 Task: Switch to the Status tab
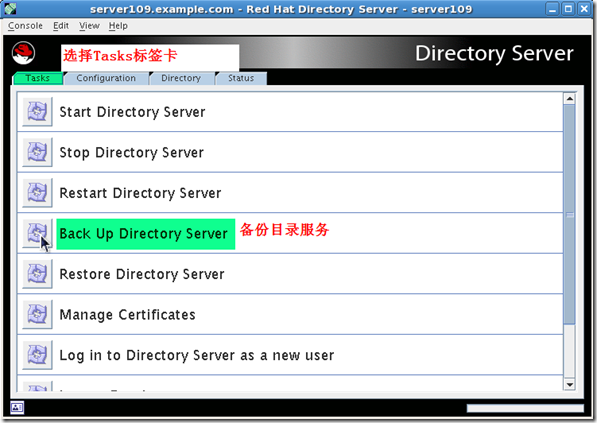(x=241, y=78)
